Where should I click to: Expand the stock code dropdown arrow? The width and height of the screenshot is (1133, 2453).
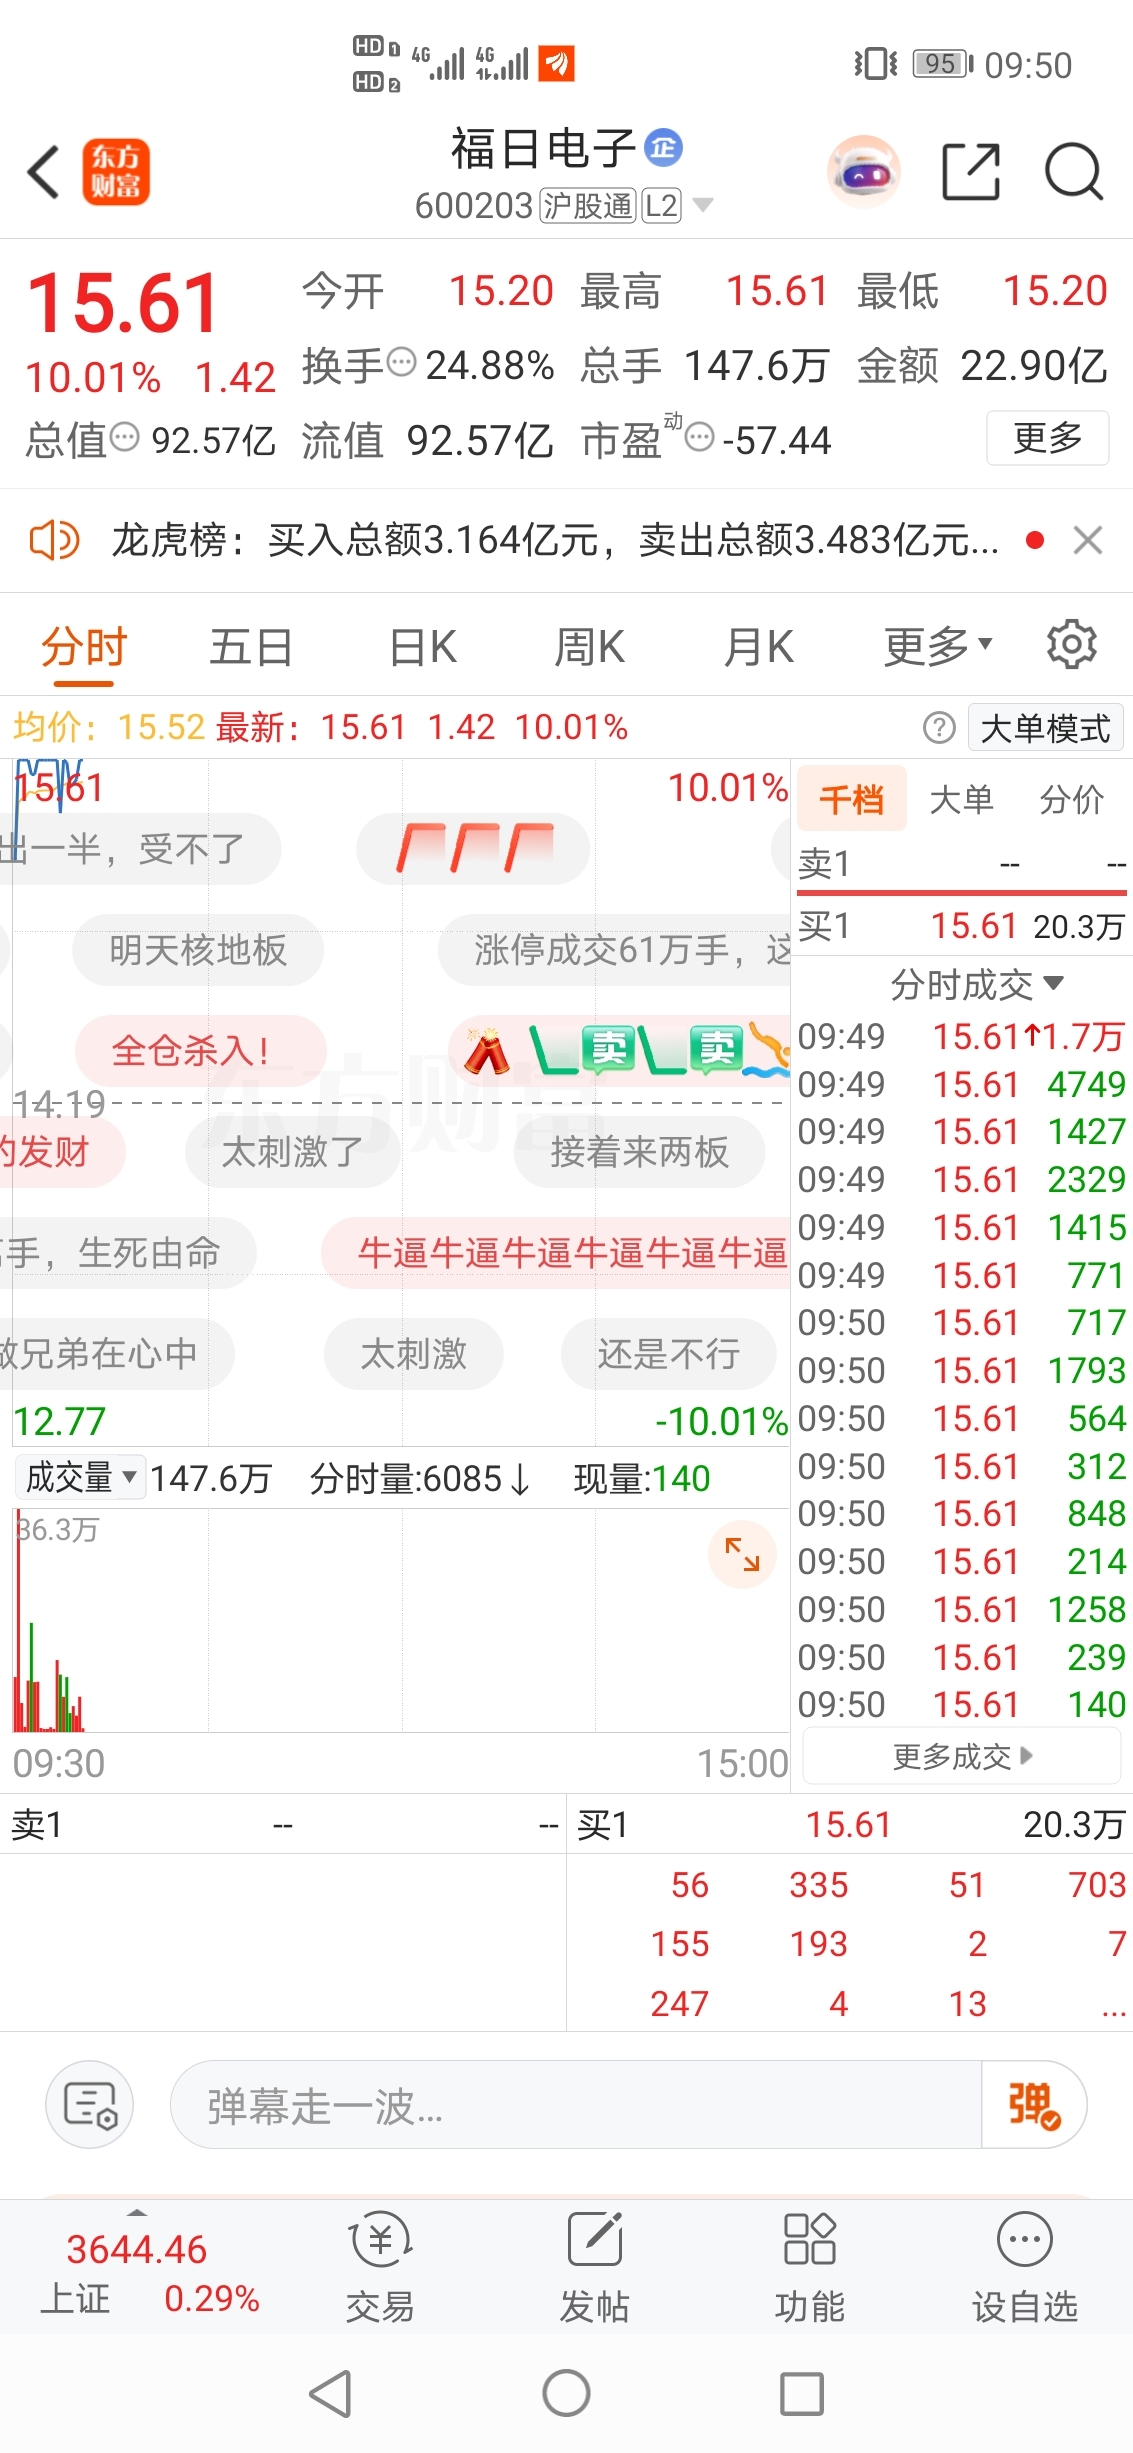[x=703, y=205]
